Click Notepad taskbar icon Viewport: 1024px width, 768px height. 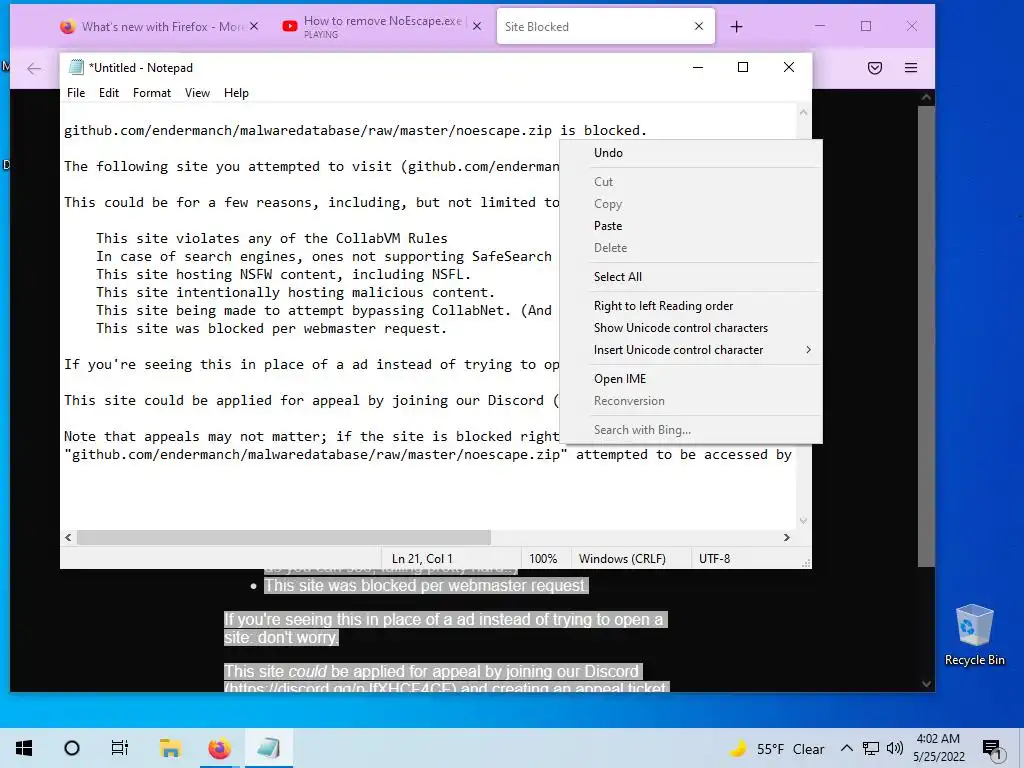coord(268,748)
